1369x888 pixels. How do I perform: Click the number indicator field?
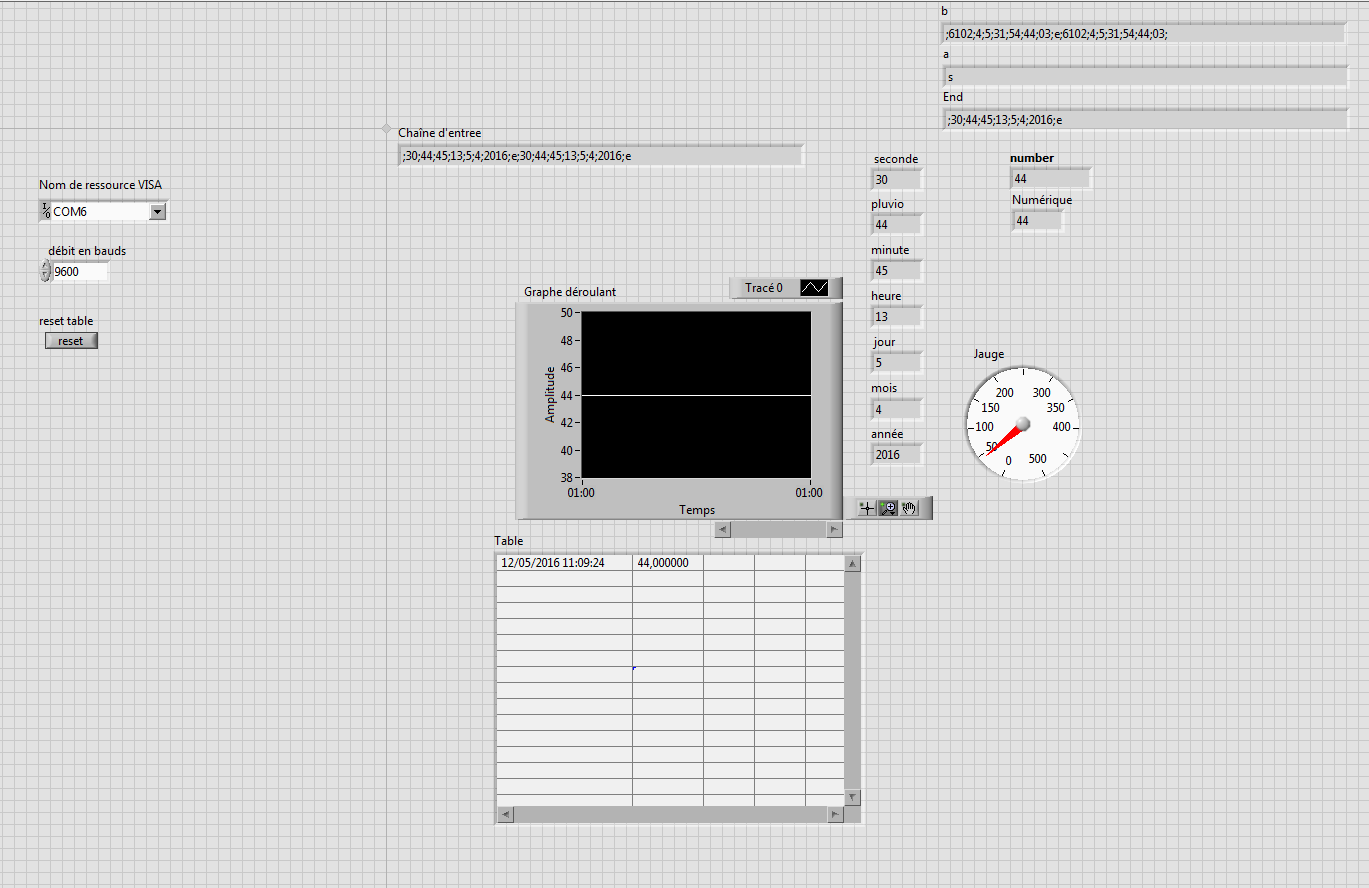1050,179
